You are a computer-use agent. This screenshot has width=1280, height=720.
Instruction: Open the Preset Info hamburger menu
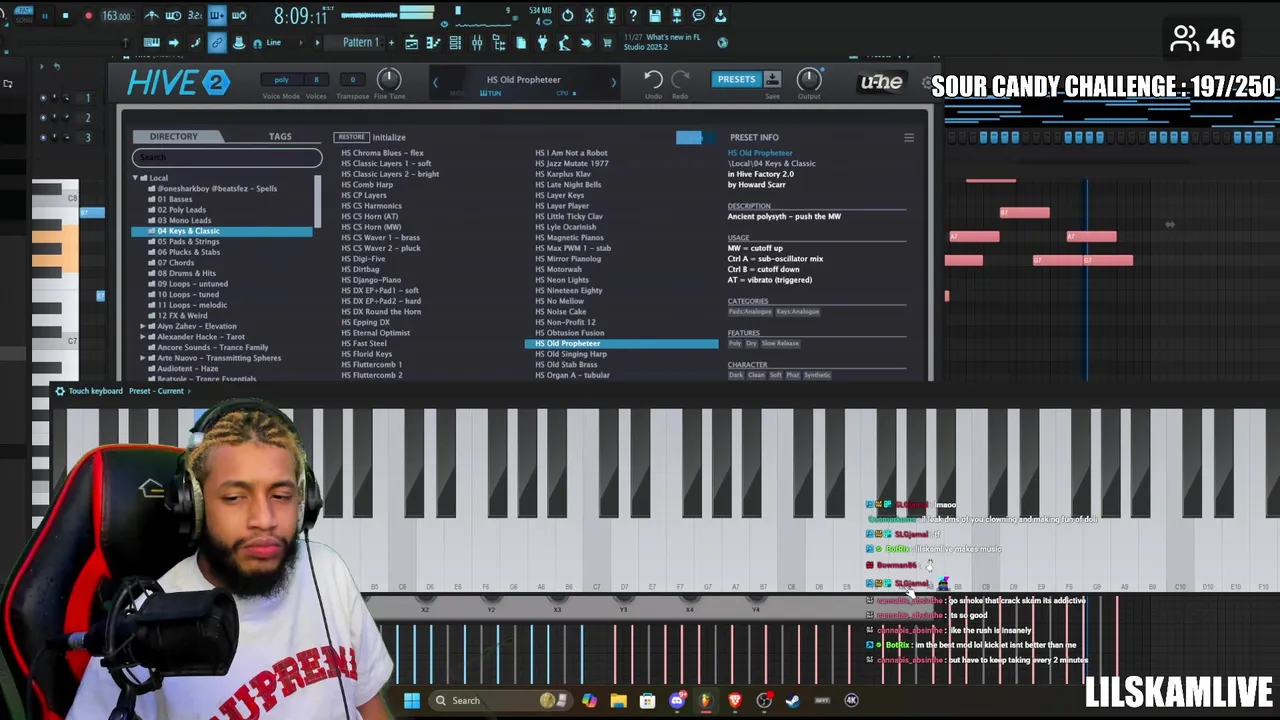pos(909,137)
